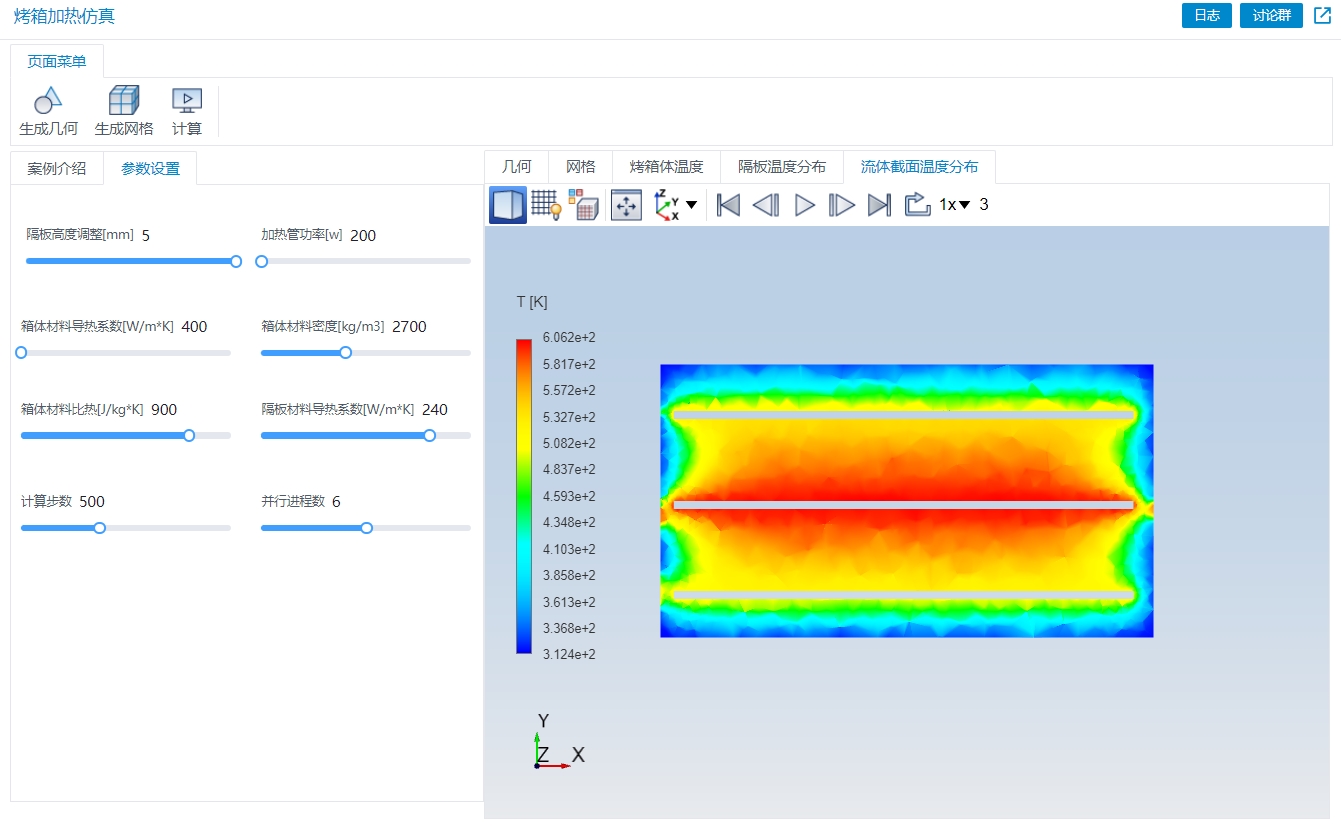
Task: Open the 隔板温度分布 tab
Action: [x=781, y=167]
